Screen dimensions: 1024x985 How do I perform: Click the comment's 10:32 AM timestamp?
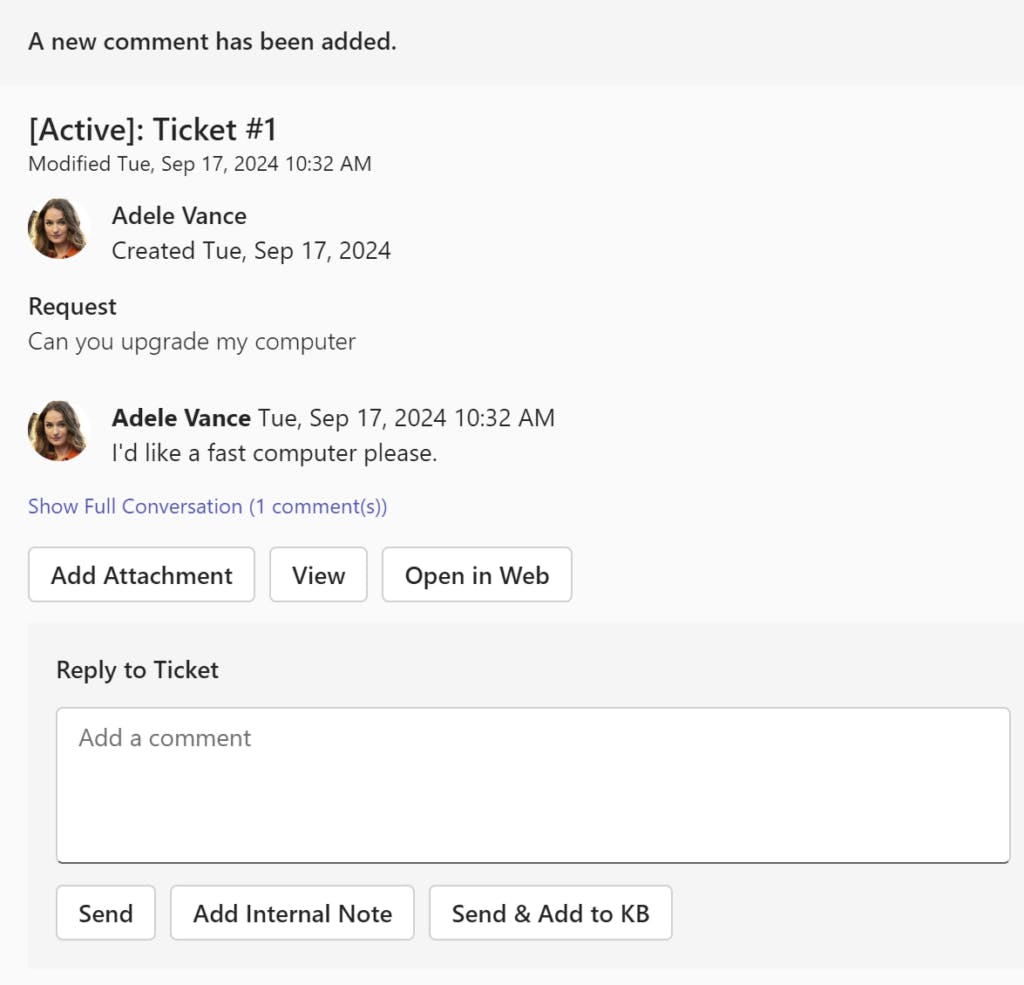click(x=406, y=417)
